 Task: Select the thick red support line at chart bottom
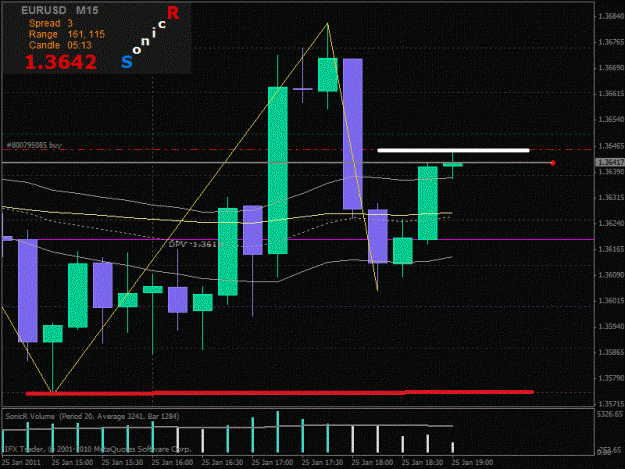[279, 393]
